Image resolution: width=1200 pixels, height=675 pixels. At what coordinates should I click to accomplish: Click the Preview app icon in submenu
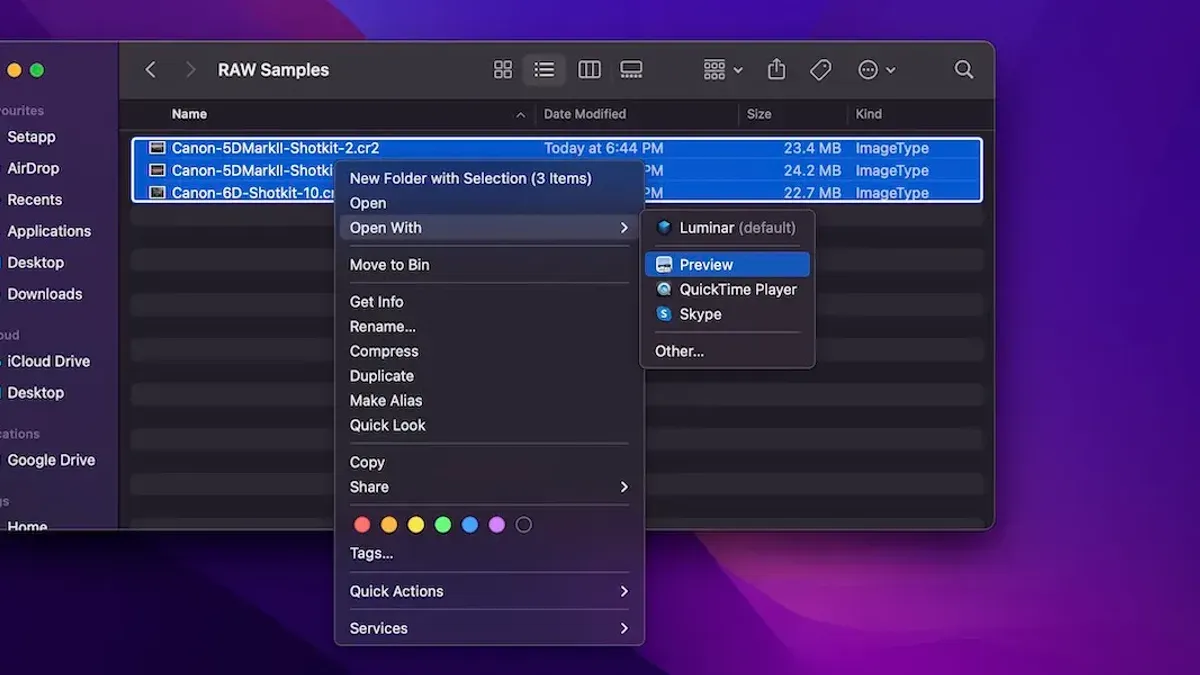coord(664,264)
